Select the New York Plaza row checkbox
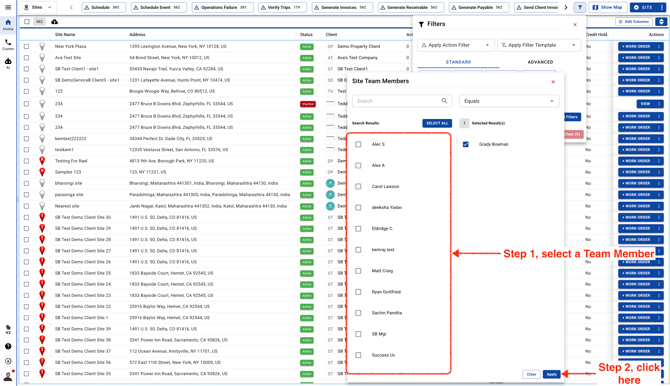Viewport: 670px width, 386px height. pos(26,46)
